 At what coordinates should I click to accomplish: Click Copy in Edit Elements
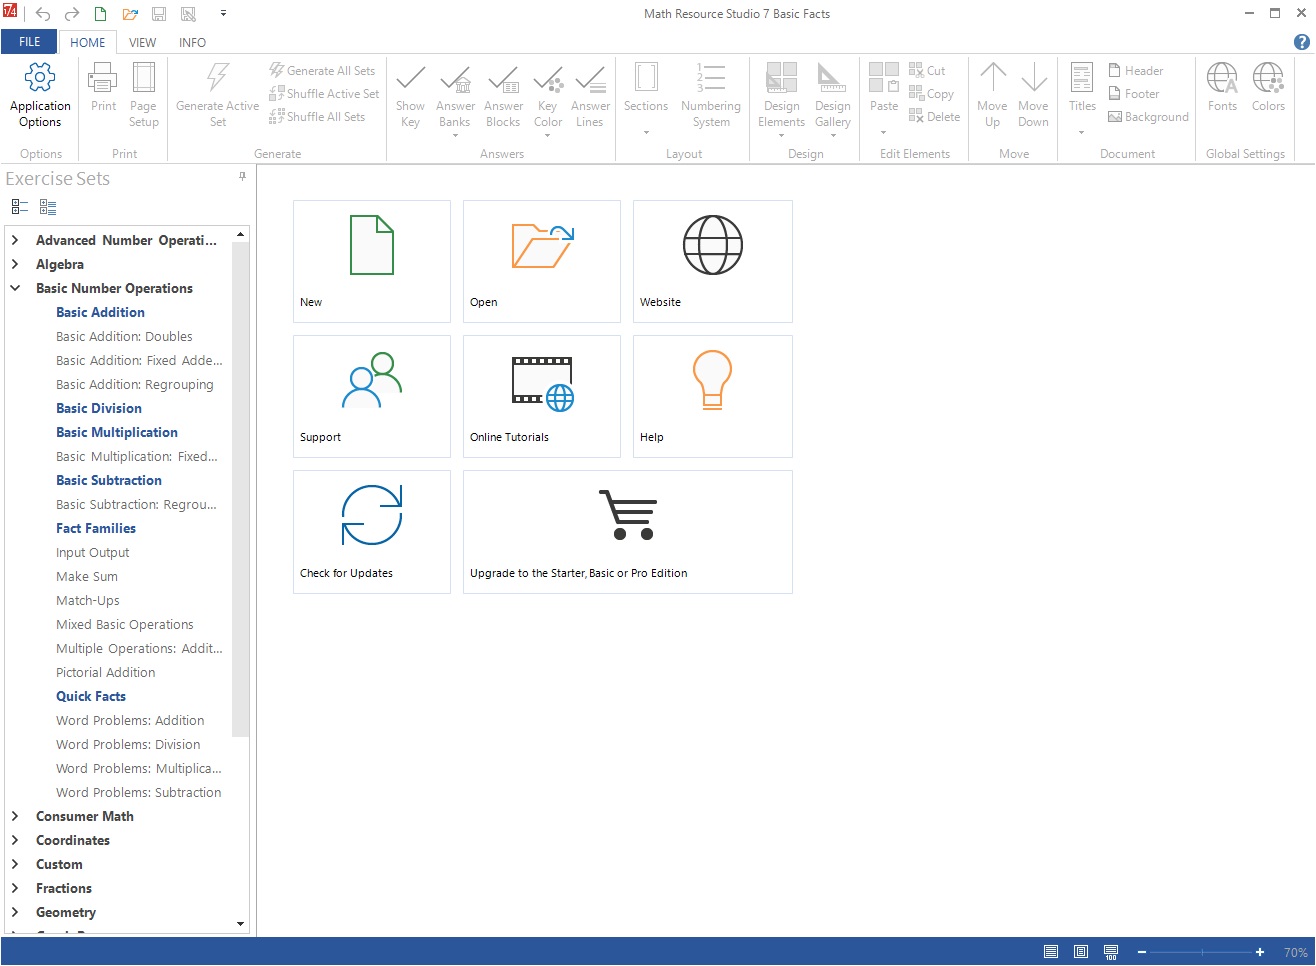931,93
